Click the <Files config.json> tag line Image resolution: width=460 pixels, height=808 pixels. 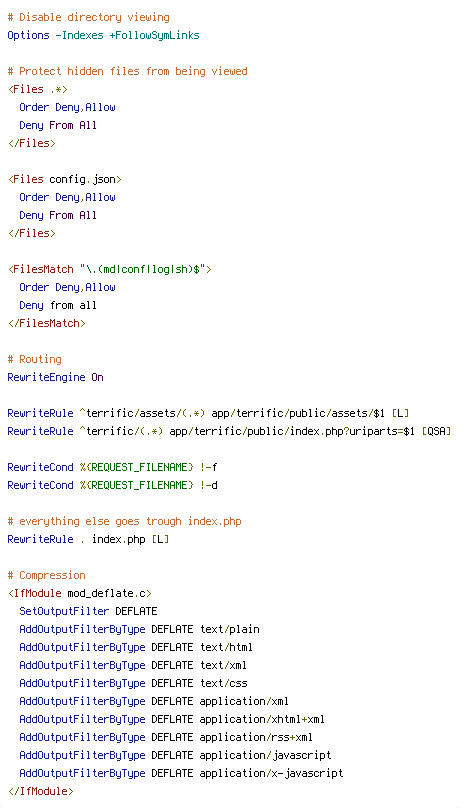point(64,179)
